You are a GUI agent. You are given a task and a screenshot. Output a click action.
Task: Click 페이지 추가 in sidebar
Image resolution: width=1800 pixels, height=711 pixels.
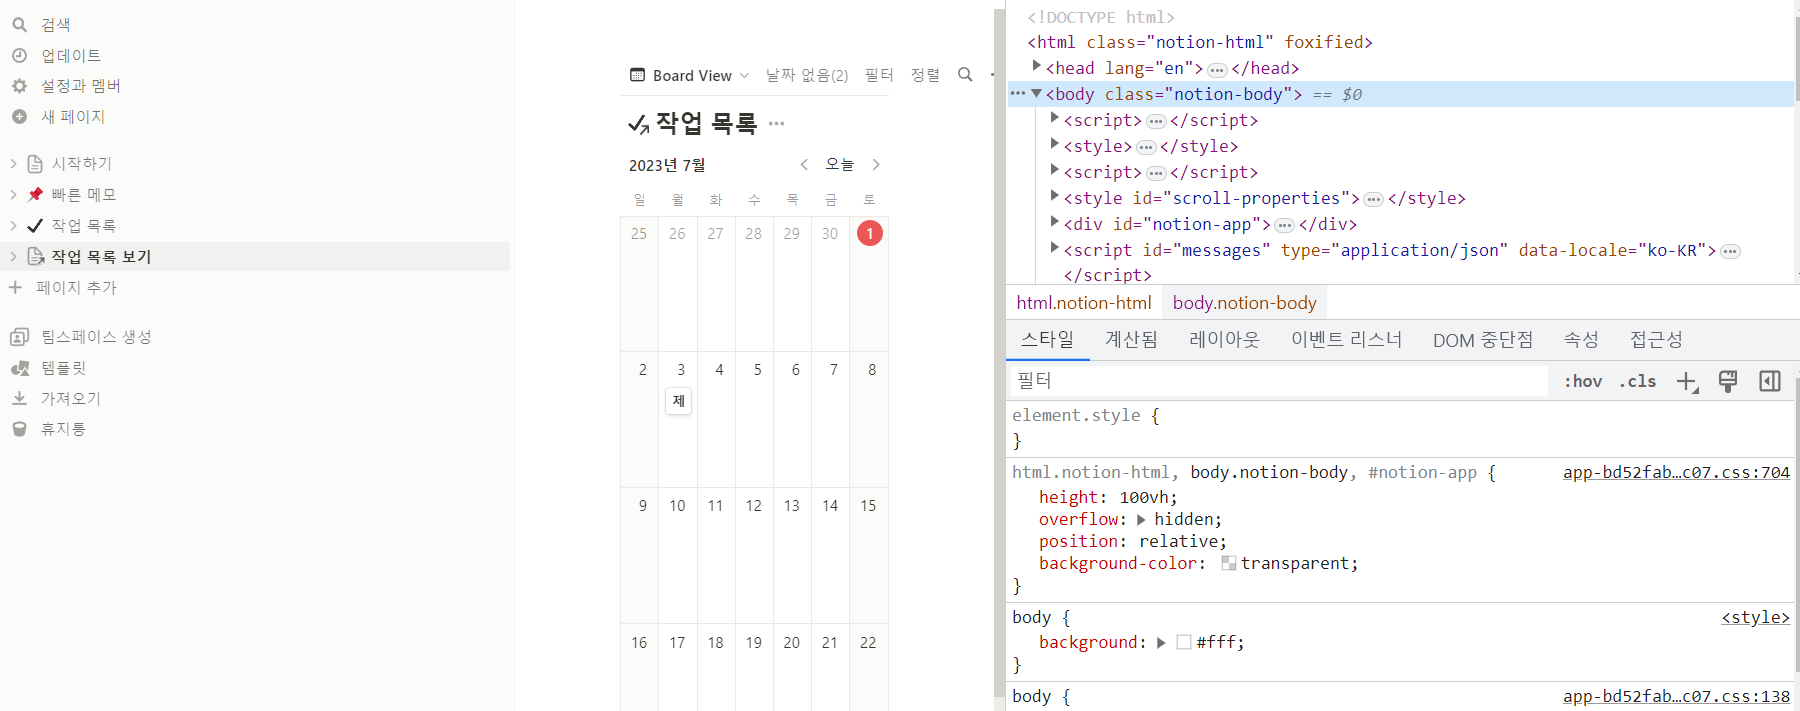click(76, 287)
